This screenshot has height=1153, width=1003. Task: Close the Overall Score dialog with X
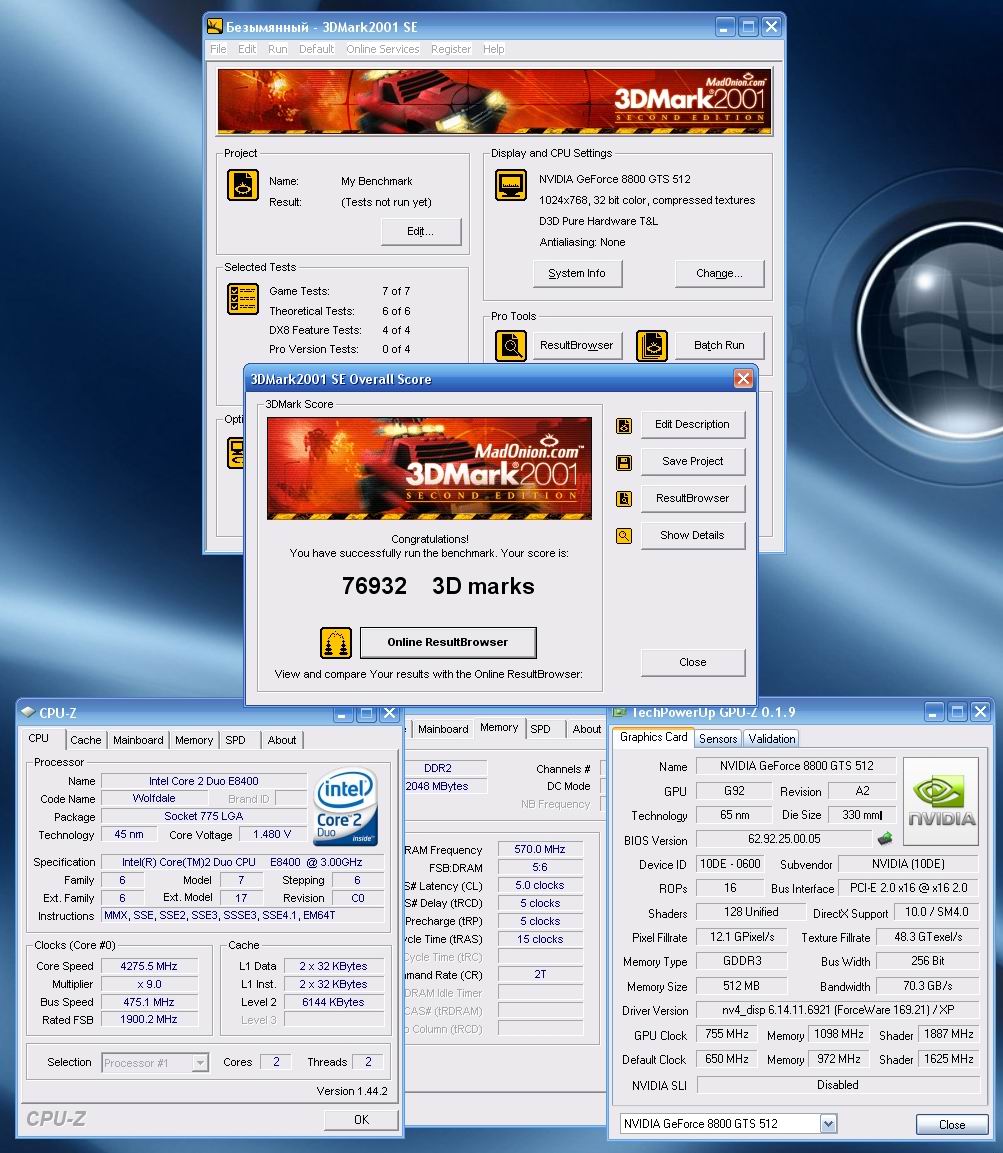click(743, 379)
